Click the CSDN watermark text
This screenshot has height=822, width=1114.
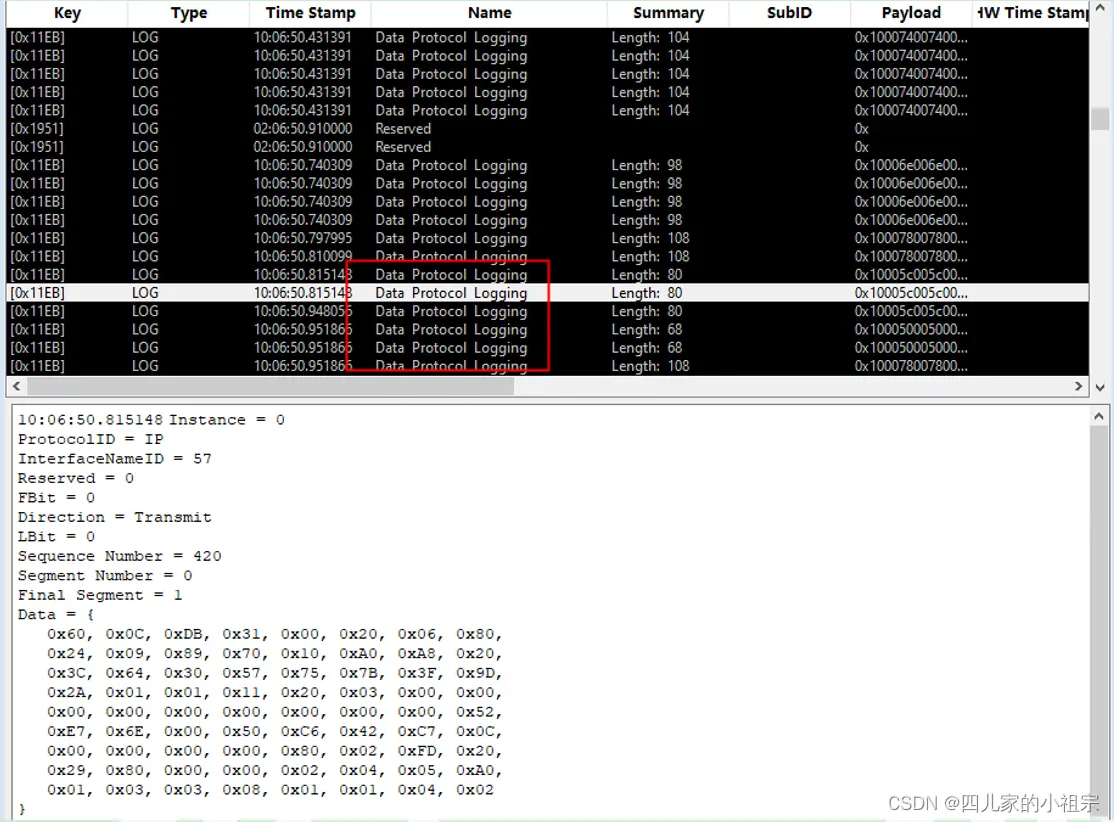point(988,803)
